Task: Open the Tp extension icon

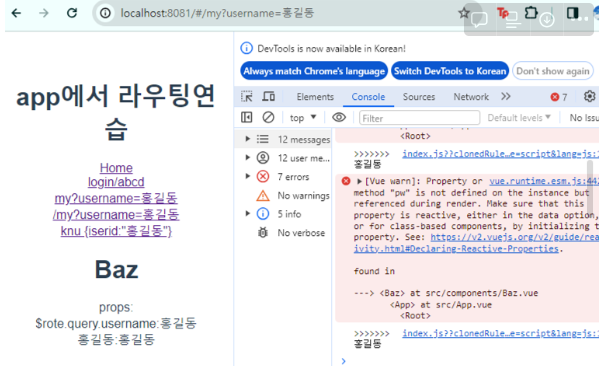Action: tap(503, 13)
